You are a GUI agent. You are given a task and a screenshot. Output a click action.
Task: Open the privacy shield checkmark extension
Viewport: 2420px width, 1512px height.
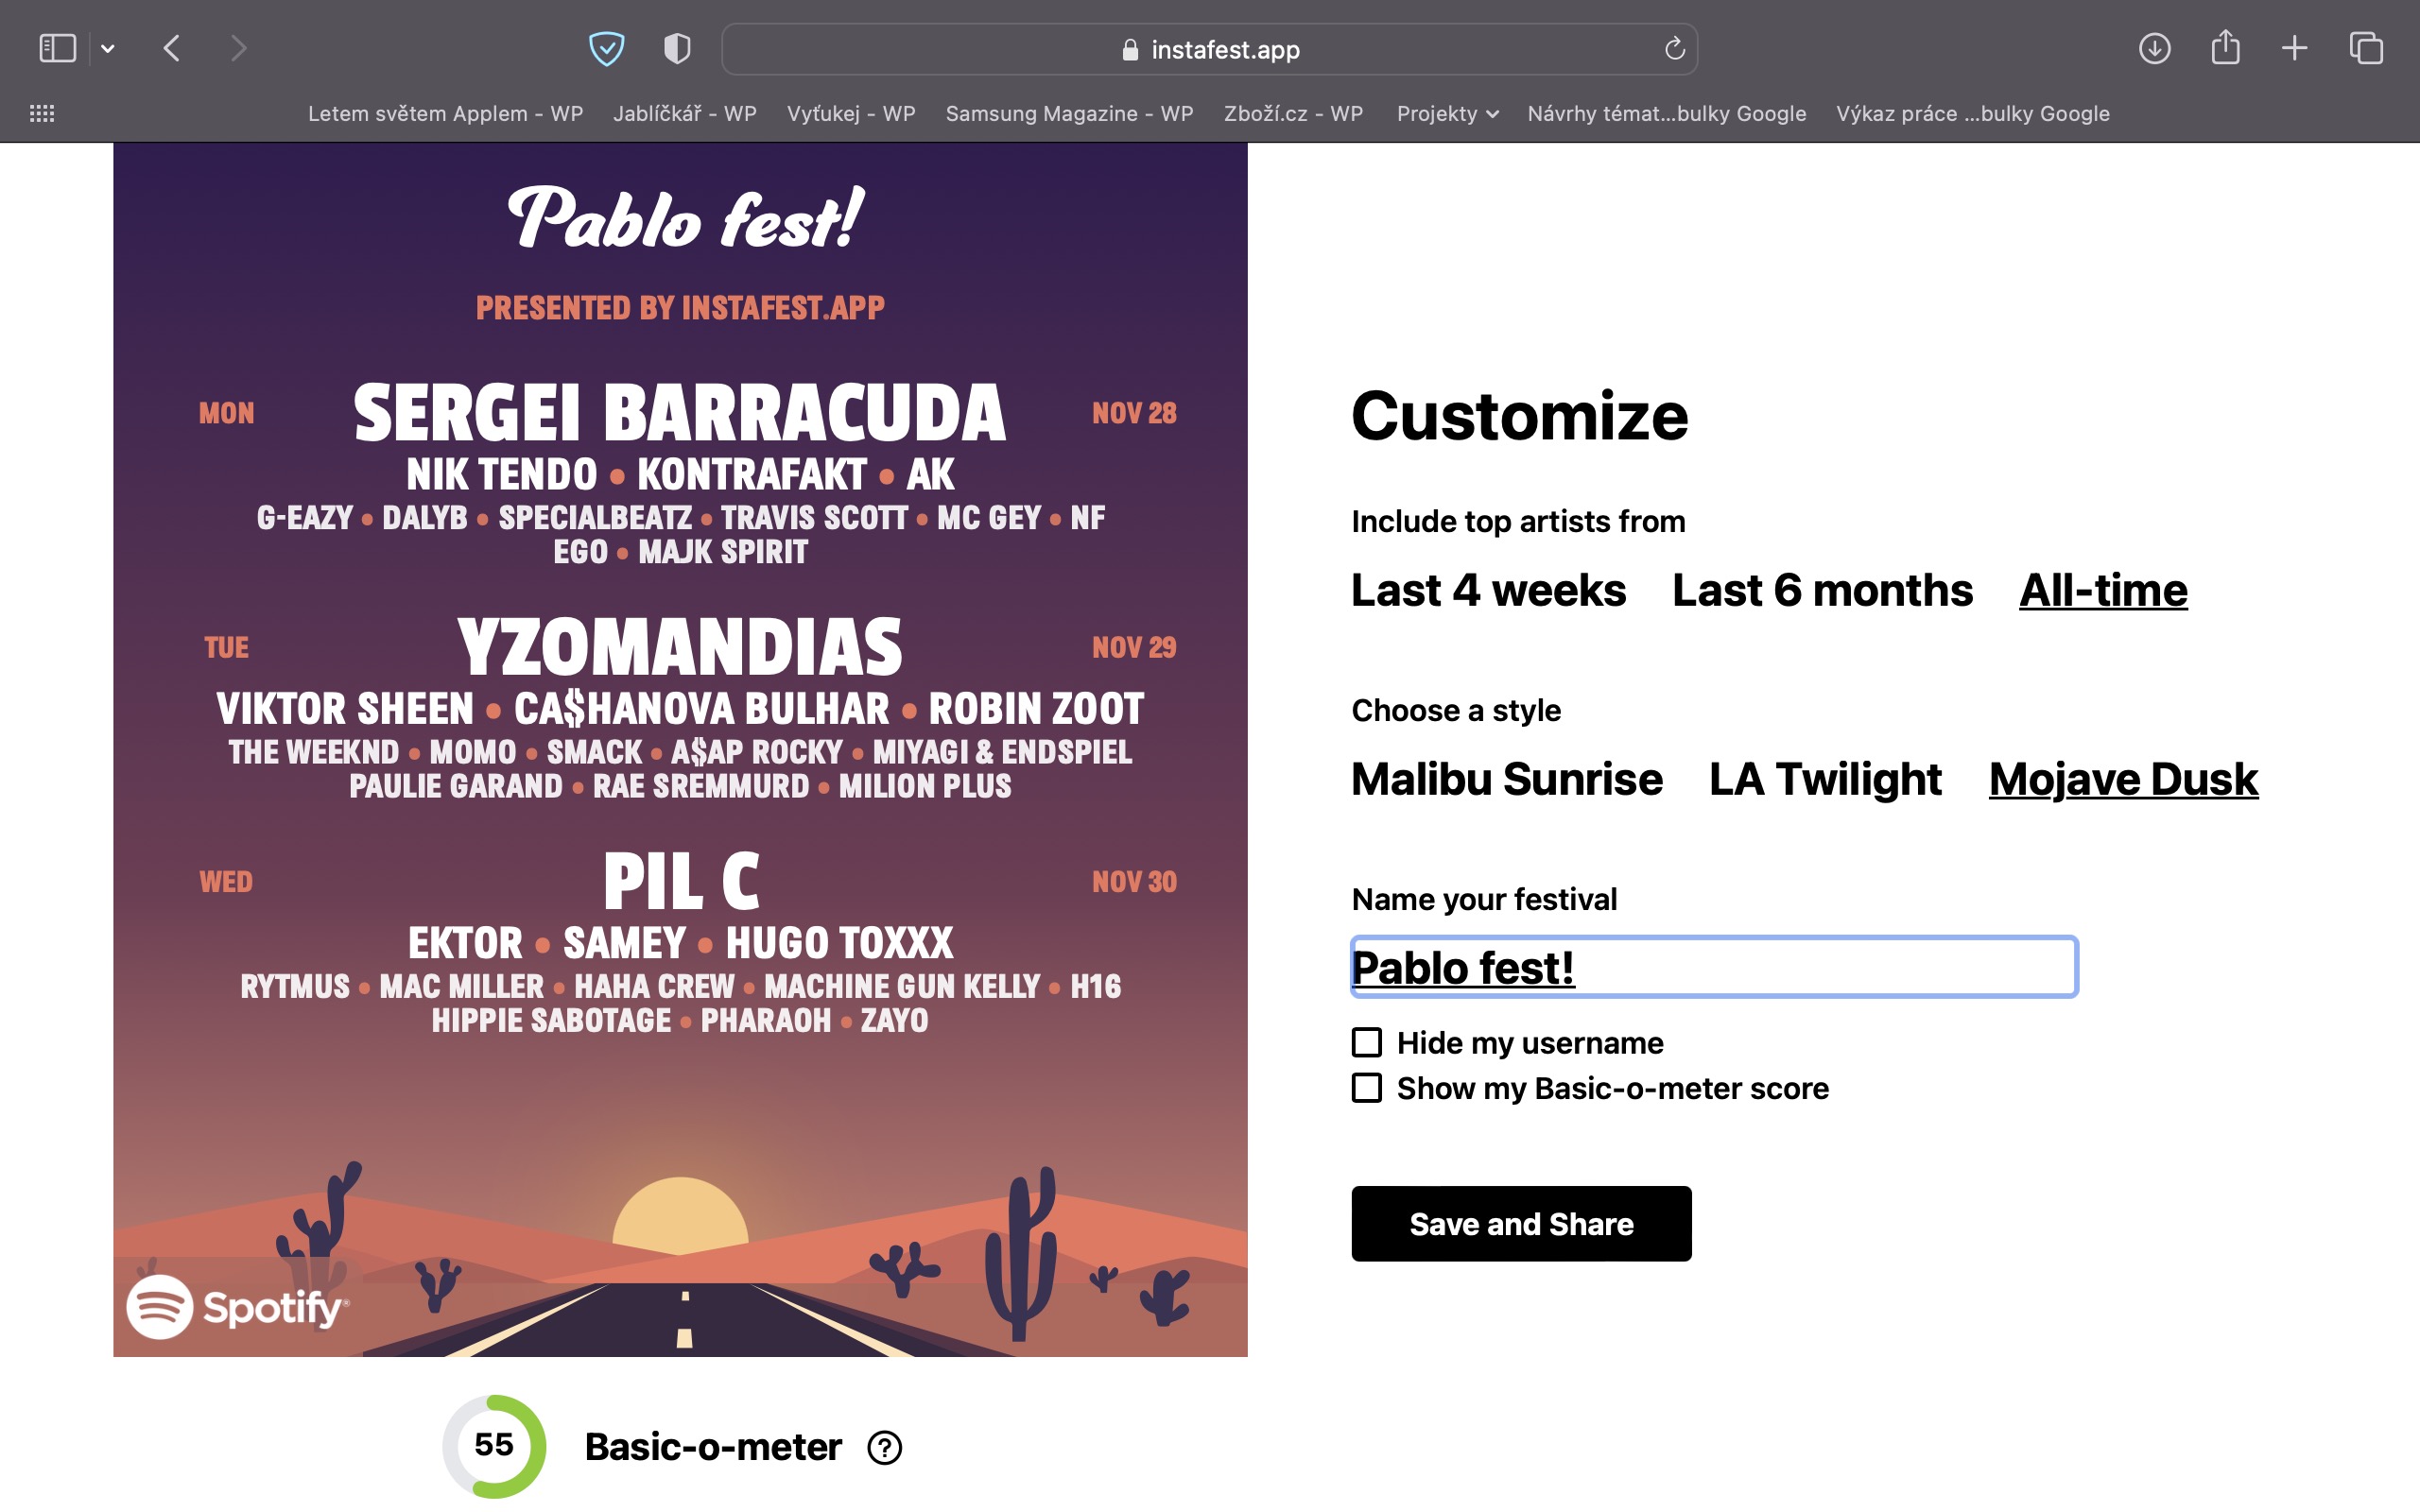pos(606,48)
